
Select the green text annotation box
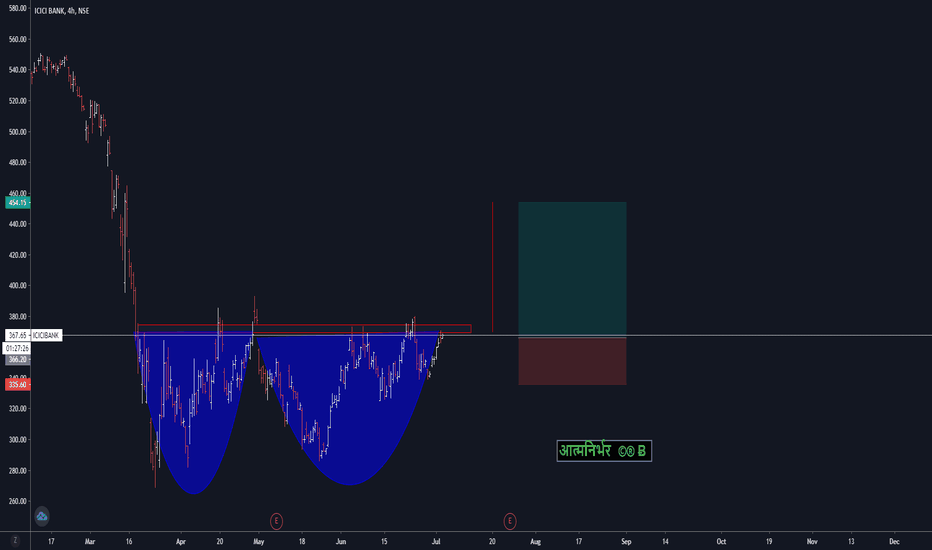(x=604, y=451)
